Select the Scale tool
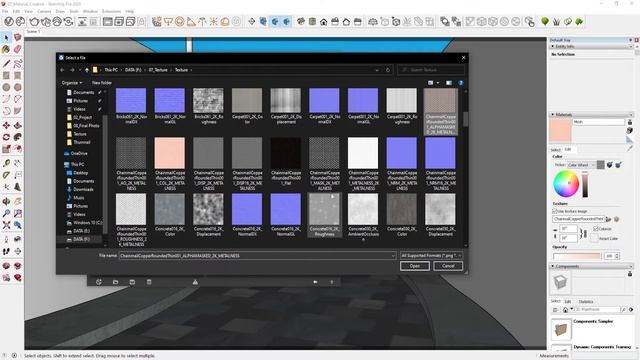640x360 pixels. click(6, 149)
